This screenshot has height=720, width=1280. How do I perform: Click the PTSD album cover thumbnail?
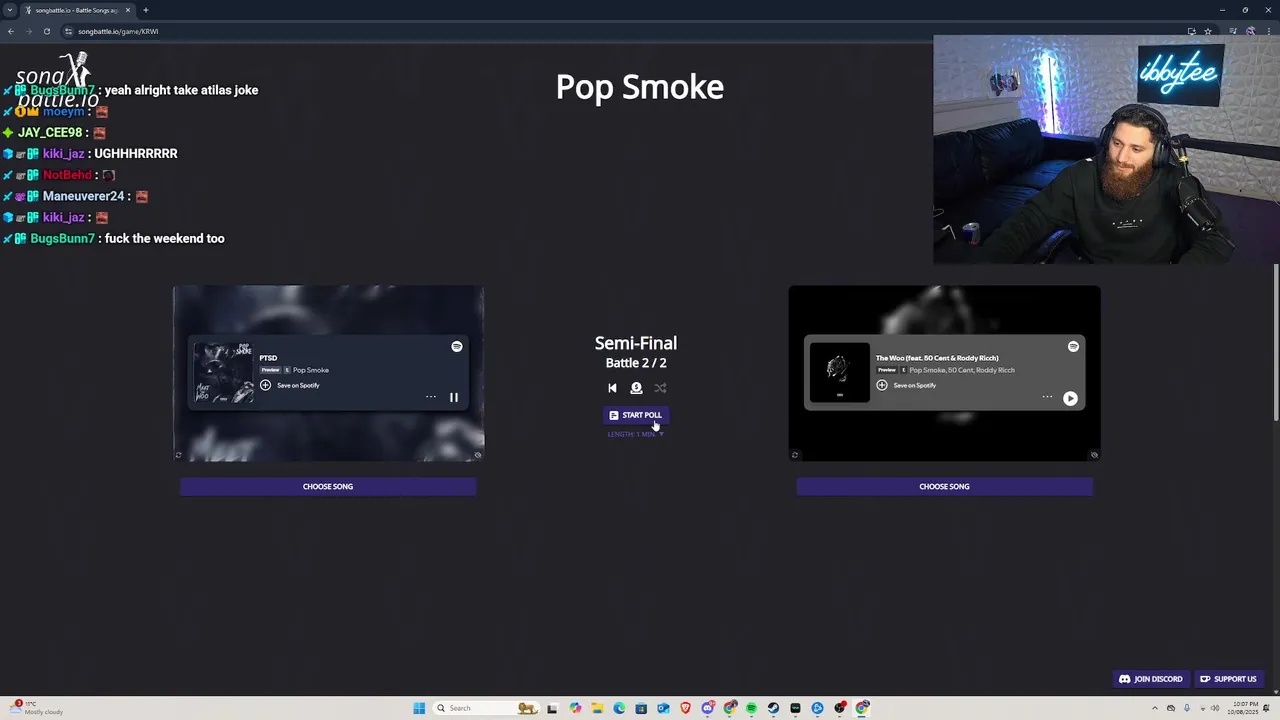point(224,372)
